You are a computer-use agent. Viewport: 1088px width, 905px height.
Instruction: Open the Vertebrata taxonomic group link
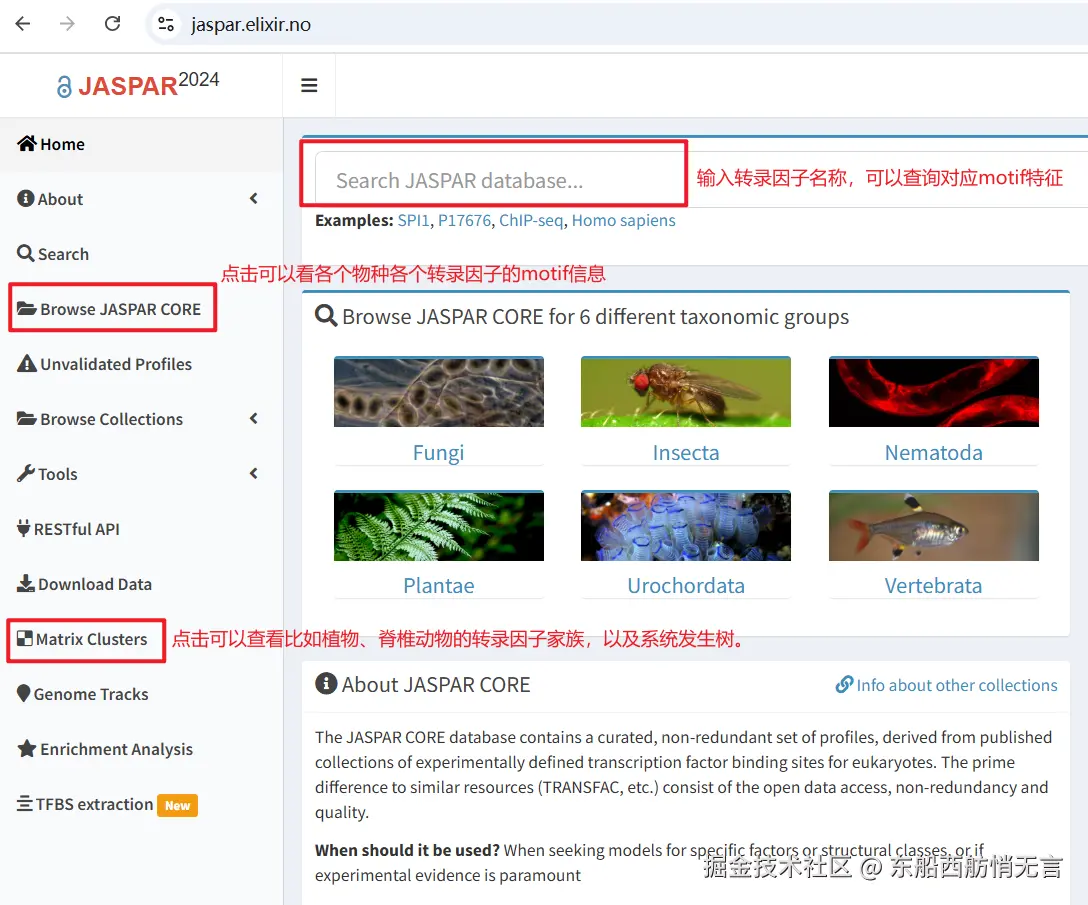pyautogui.click(x=933, y=586)
